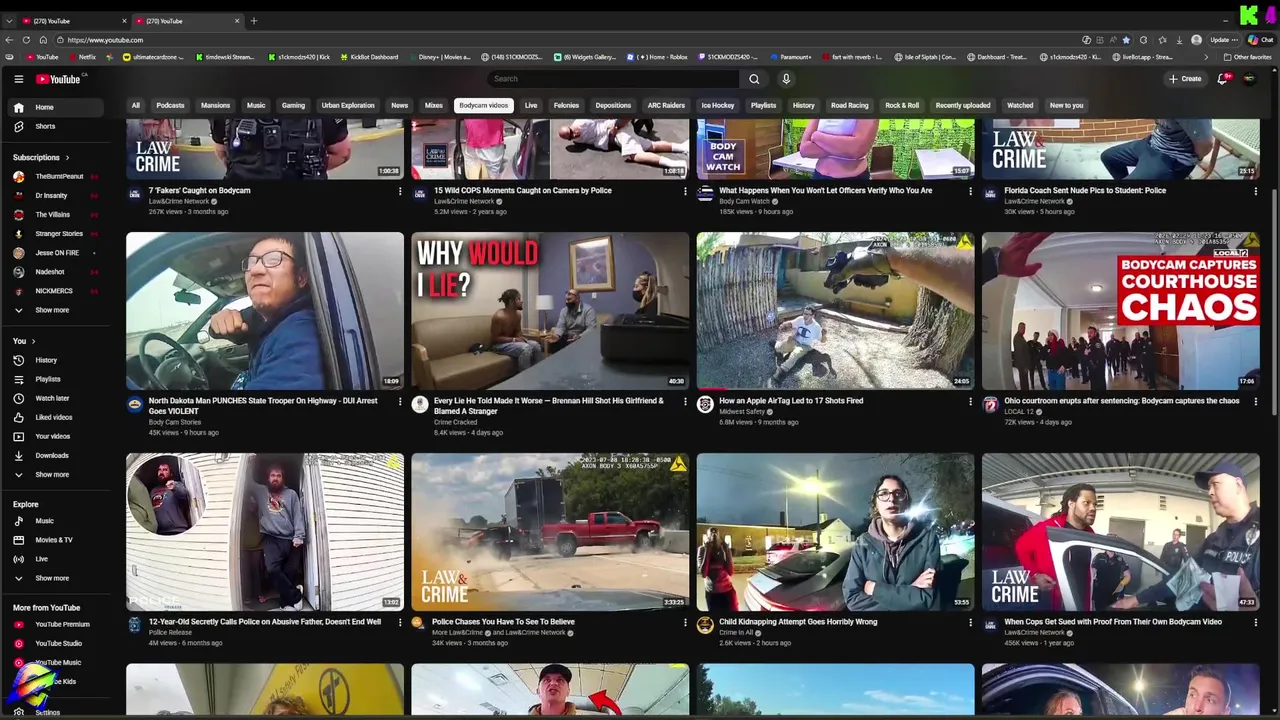Open Liked videos in the sidebar
This screenshot has height=720, width=1280.
53,417
